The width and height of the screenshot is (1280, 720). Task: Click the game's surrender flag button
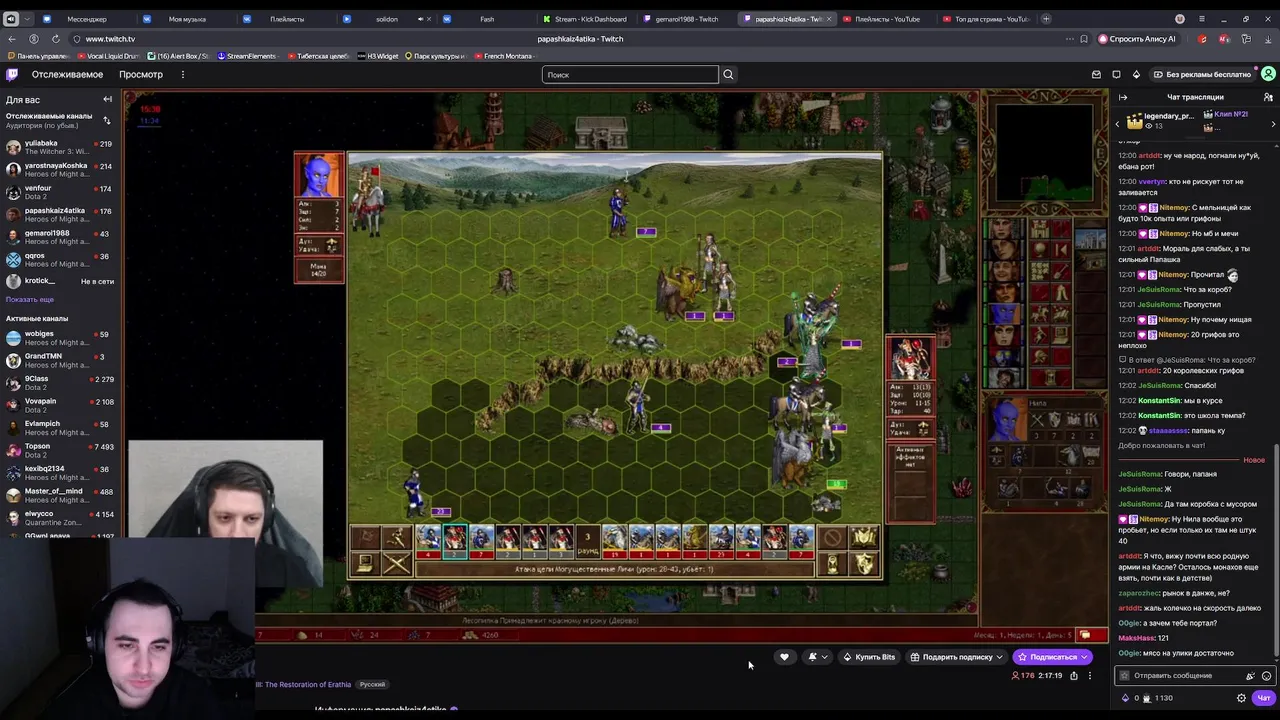[x=366, y=539]
